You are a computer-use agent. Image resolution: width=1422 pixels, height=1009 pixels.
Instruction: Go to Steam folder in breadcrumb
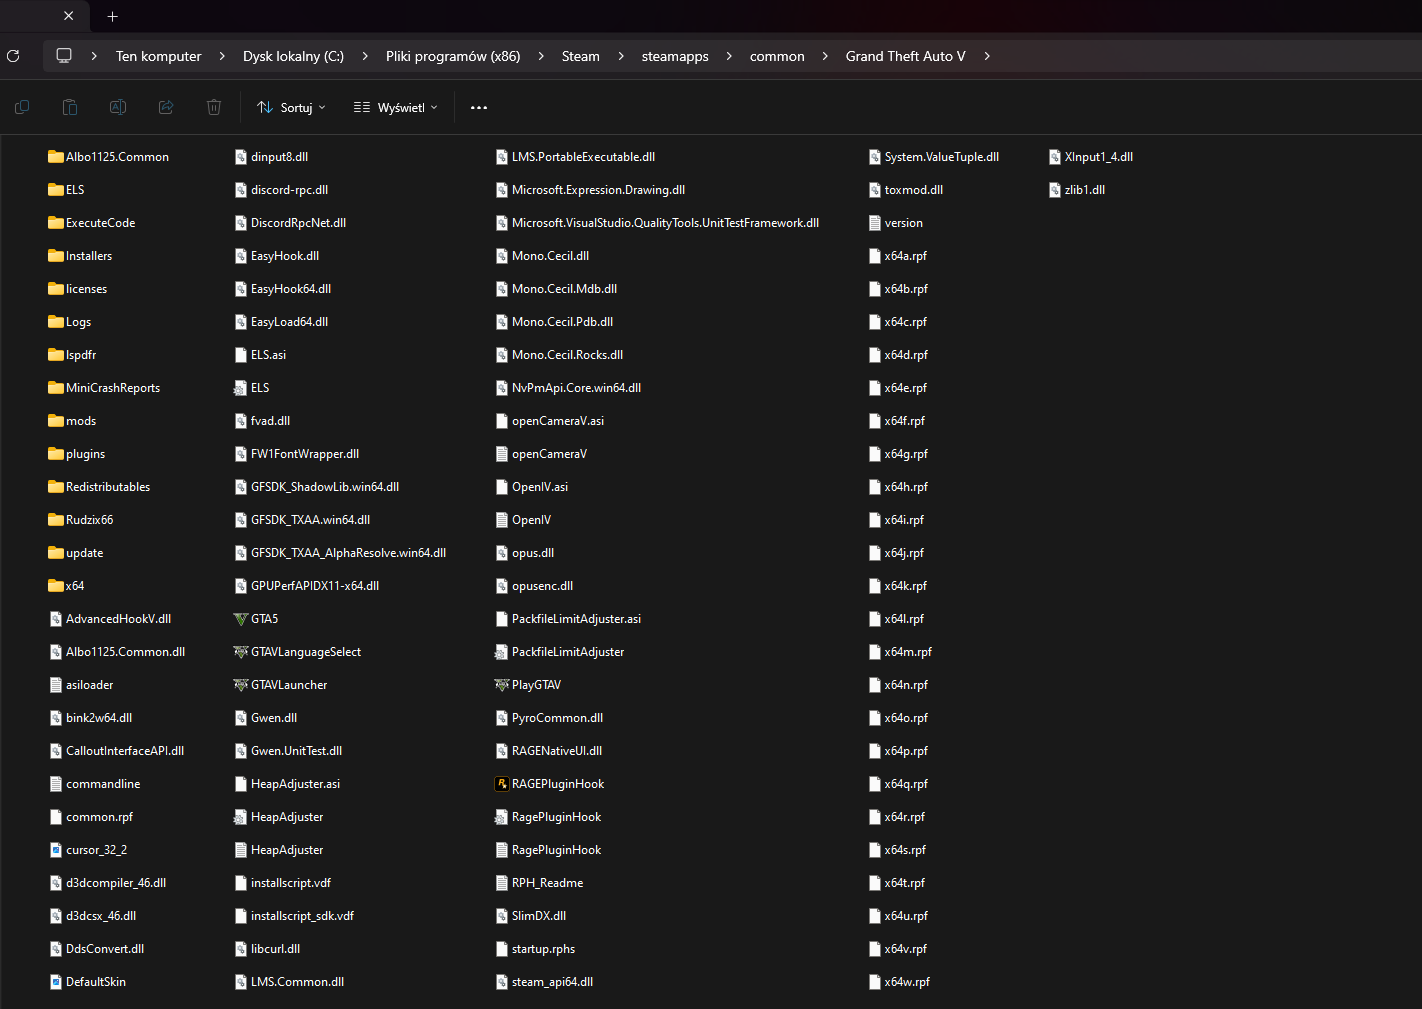pos(580,56)
